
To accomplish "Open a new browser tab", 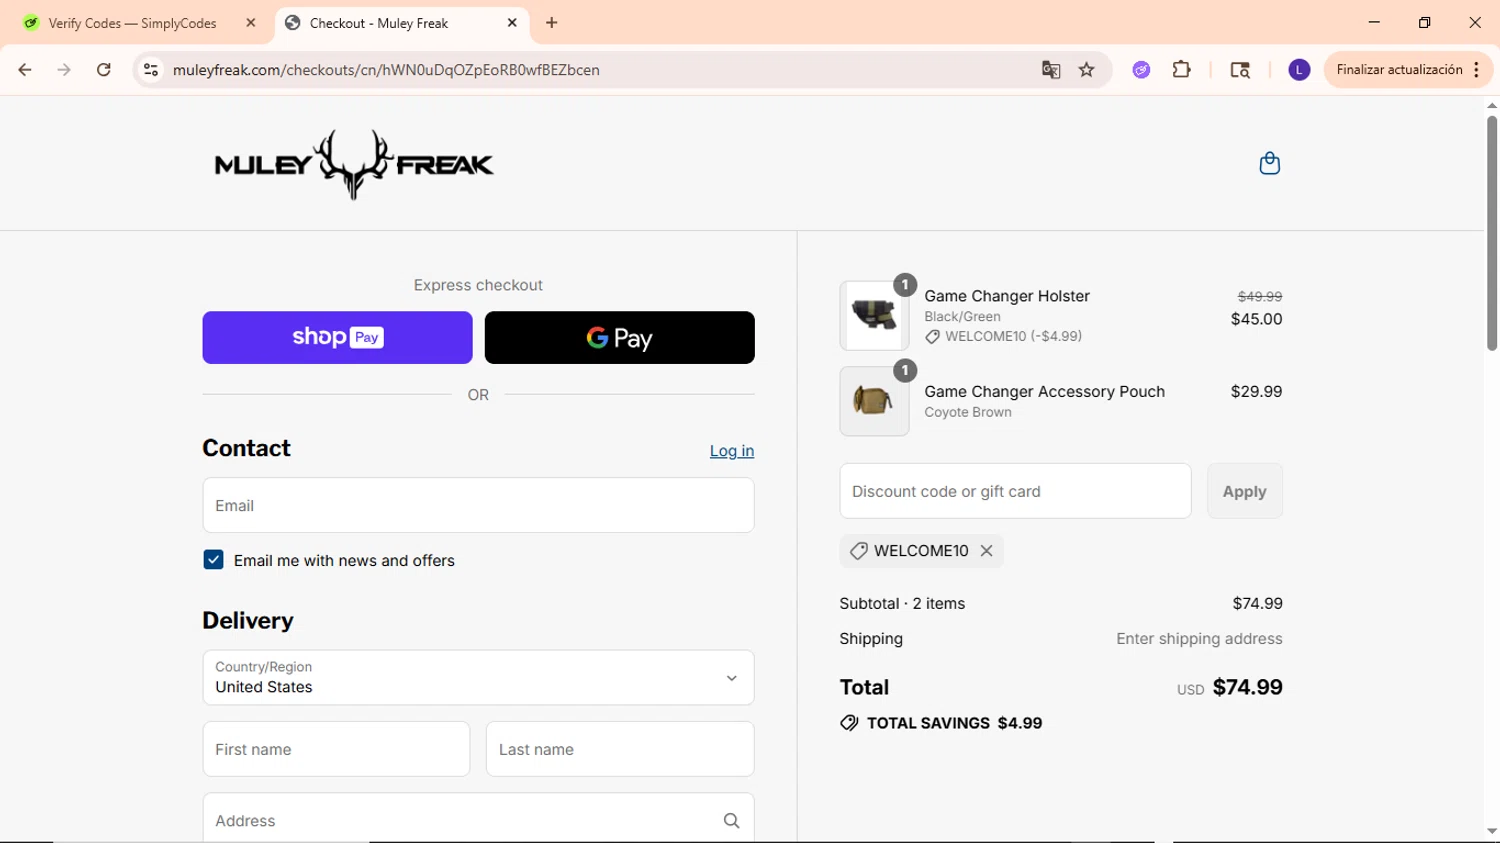I will [x=552, y=23].
